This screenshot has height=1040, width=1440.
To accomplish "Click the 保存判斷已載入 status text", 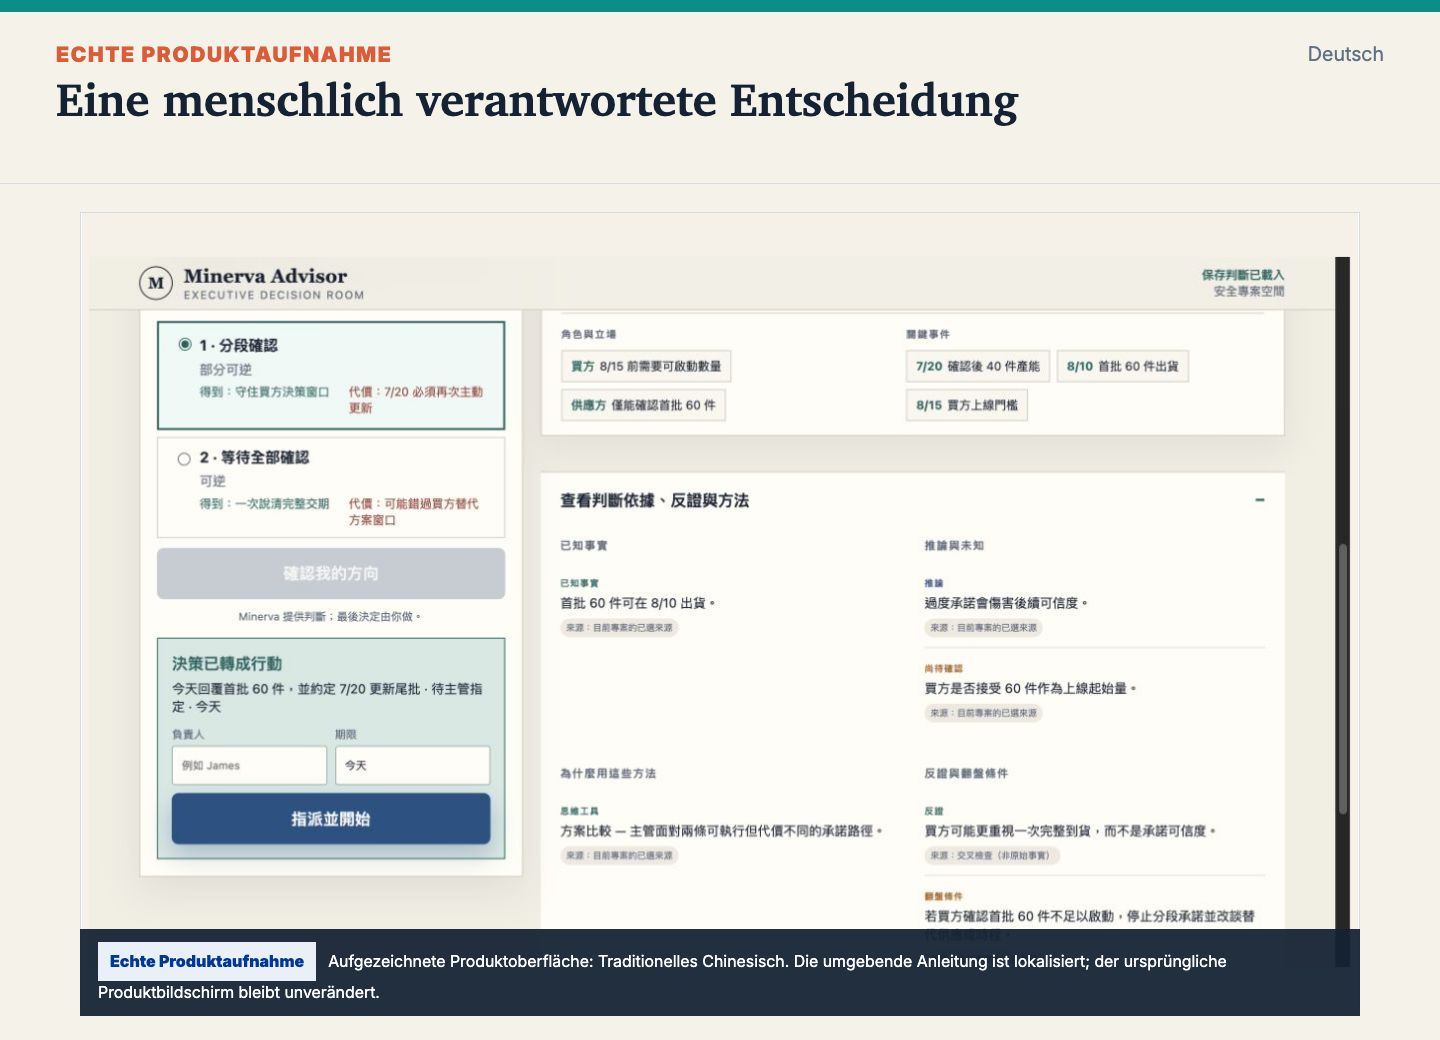I will [1243, 275].
